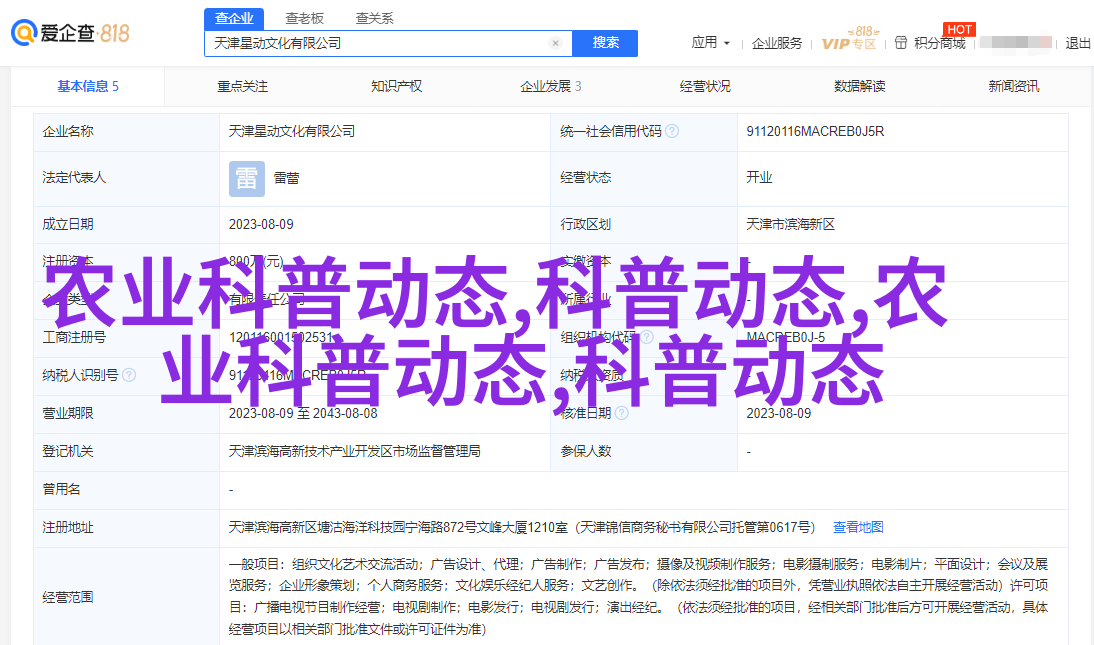Image resolution: width=1094 pixels, height=645 pixels.
Task: Select the credit code 91120116MACREB0J5R
Action: pyautogui.click(x=815, y=131)
